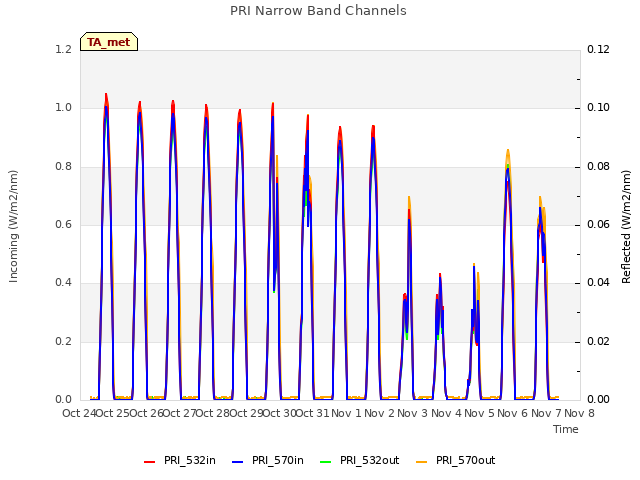Click the 0.04 right axis tick label

pos(598,282)
